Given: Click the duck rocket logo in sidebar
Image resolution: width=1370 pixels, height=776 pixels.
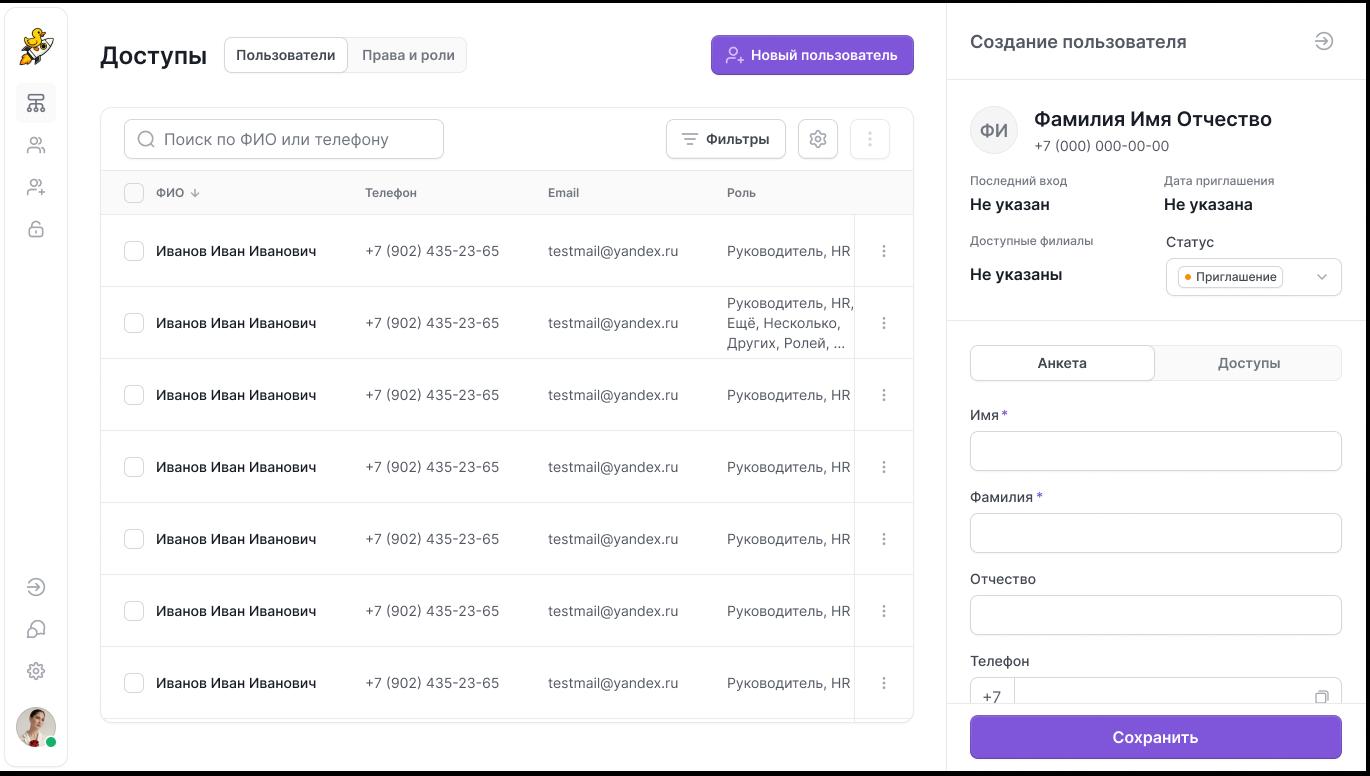Looking at the screenshot, I should (x=36, y=45).
